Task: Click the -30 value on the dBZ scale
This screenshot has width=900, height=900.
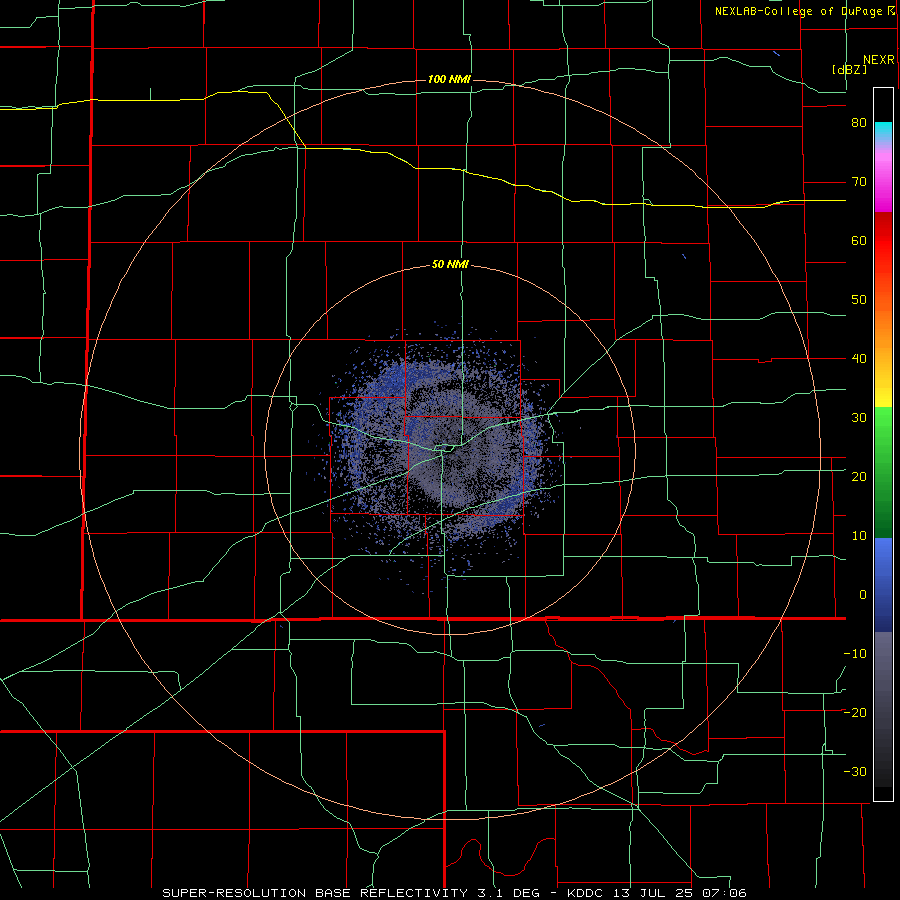Action: [855, 772]
